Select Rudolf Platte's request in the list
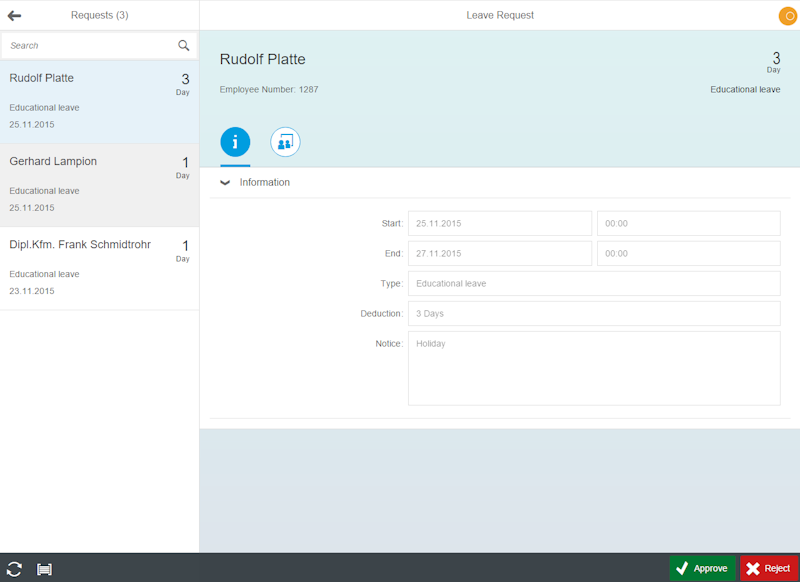The image size is (800, 582). click(100, 100)
